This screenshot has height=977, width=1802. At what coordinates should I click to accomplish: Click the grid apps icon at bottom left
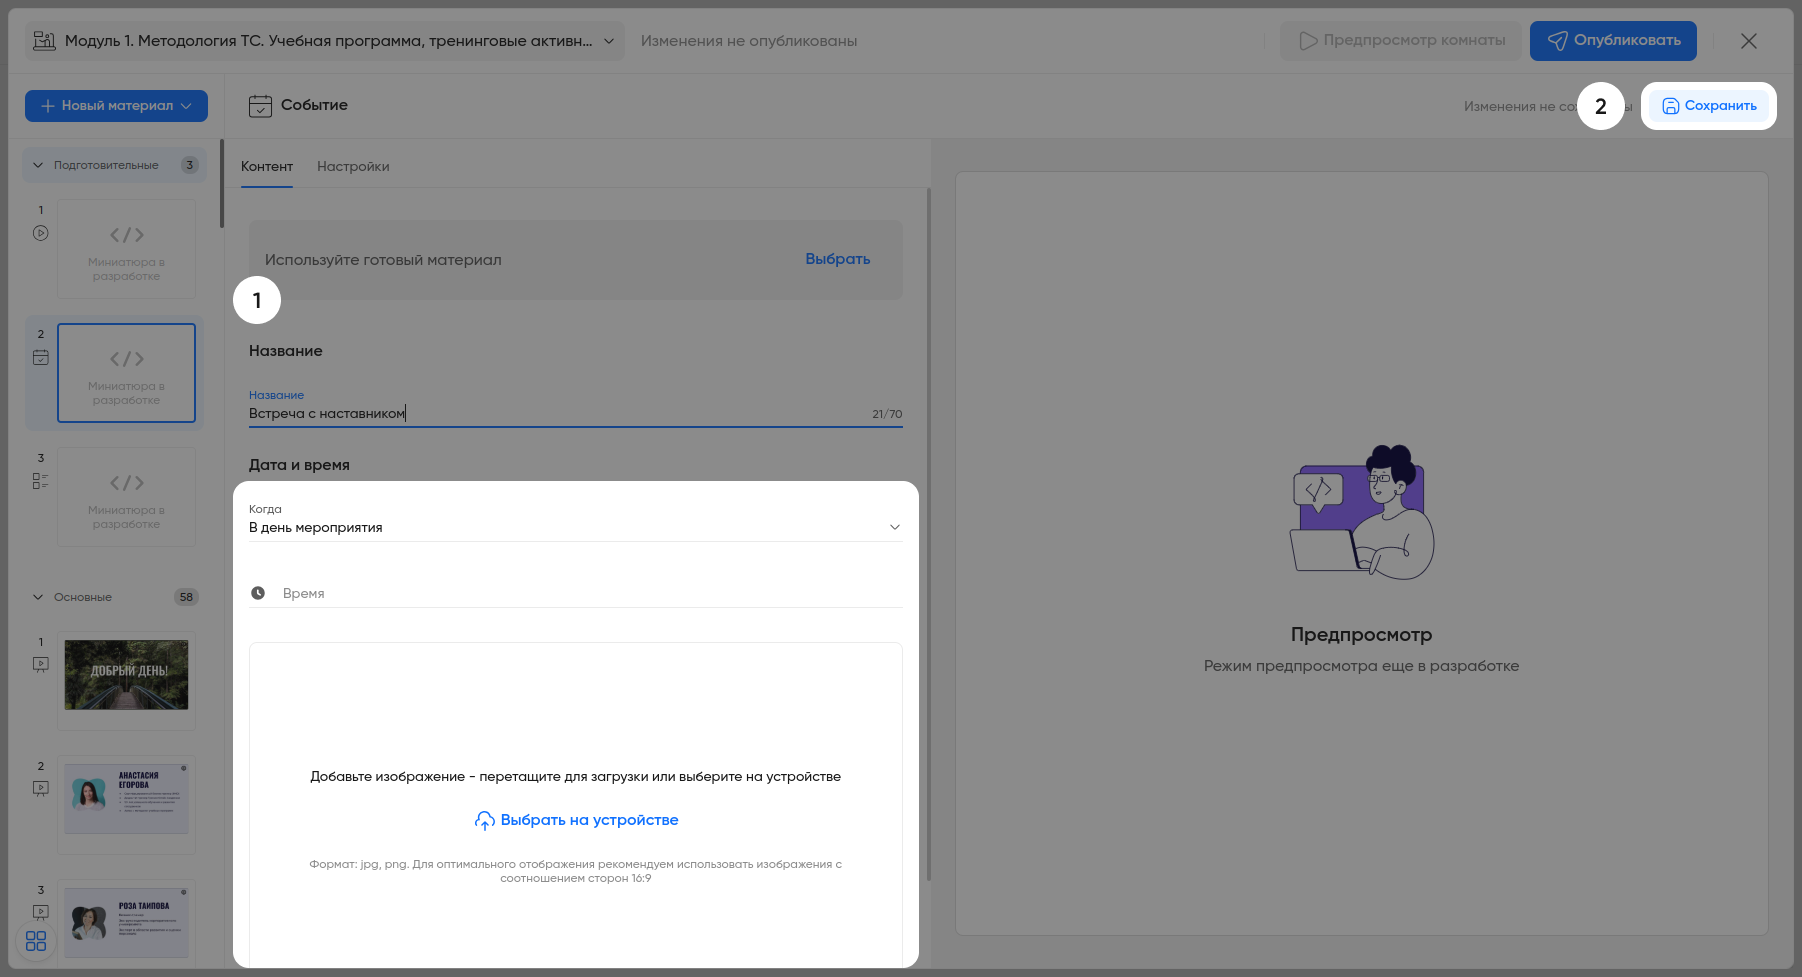[36, 941]
